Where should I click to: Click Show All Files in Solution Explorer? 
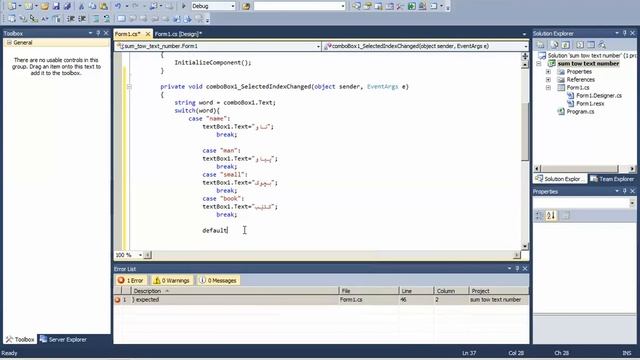554,44
